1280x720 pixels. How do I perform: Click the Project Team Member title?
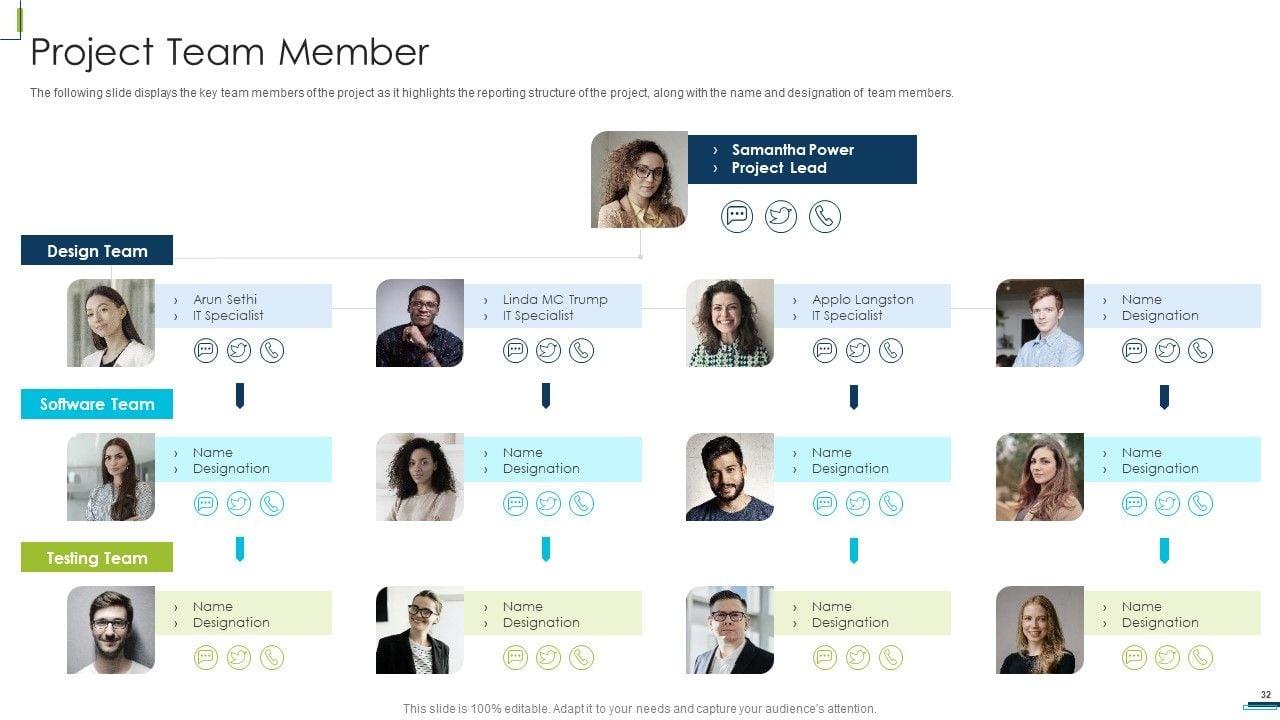(x=230, y=52)
